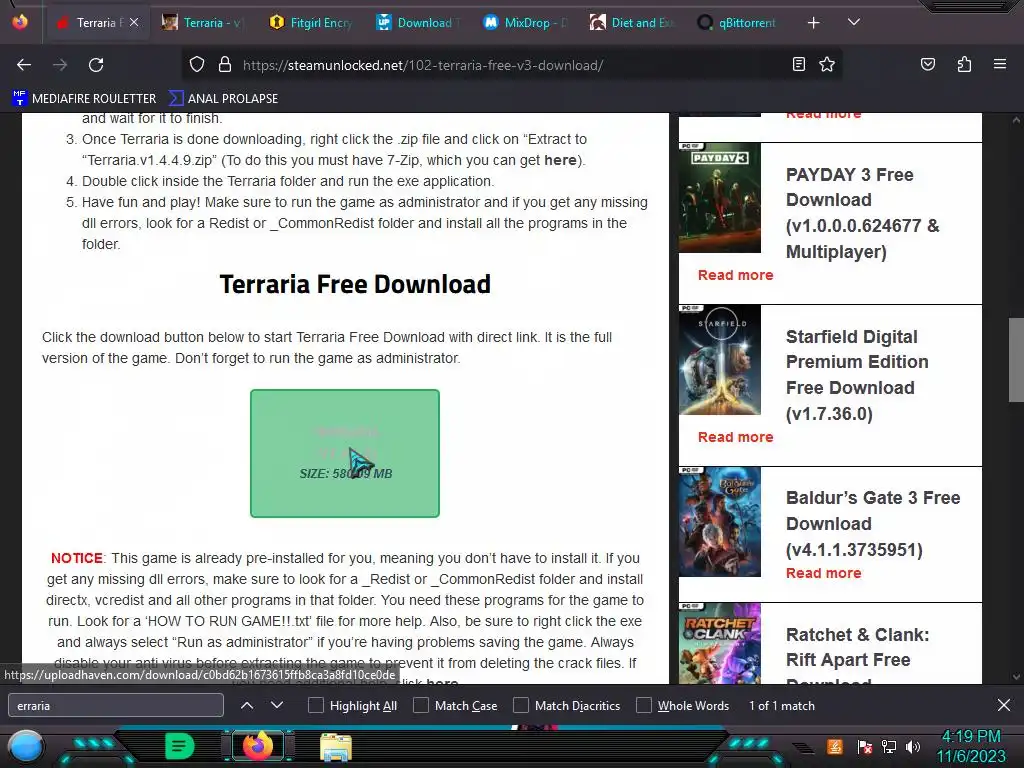Enable the Highlight All checkbox

(x=316, y=705)
